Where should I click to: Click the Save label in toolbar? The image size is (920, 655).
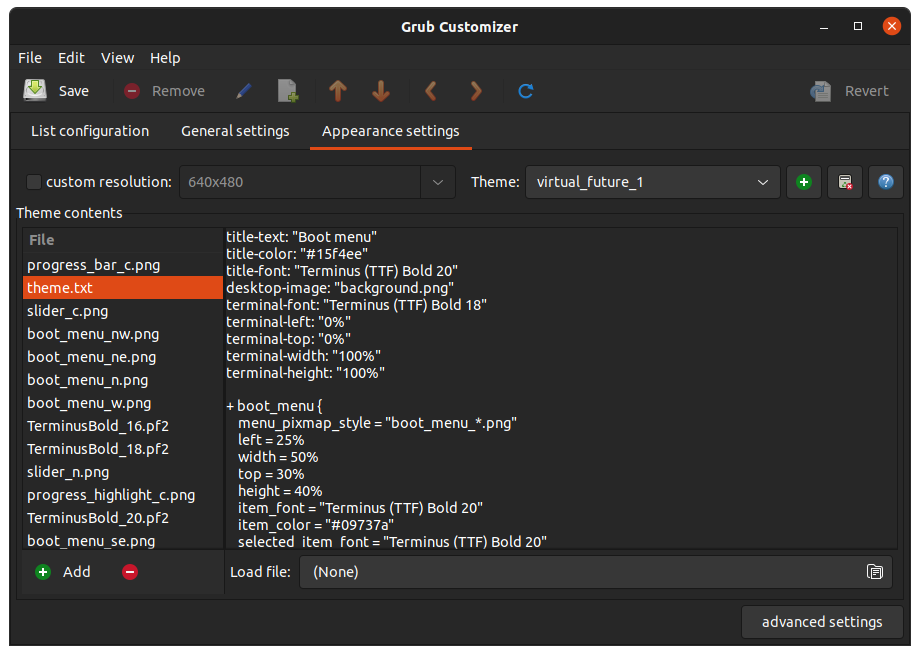[x=73, y=91]
